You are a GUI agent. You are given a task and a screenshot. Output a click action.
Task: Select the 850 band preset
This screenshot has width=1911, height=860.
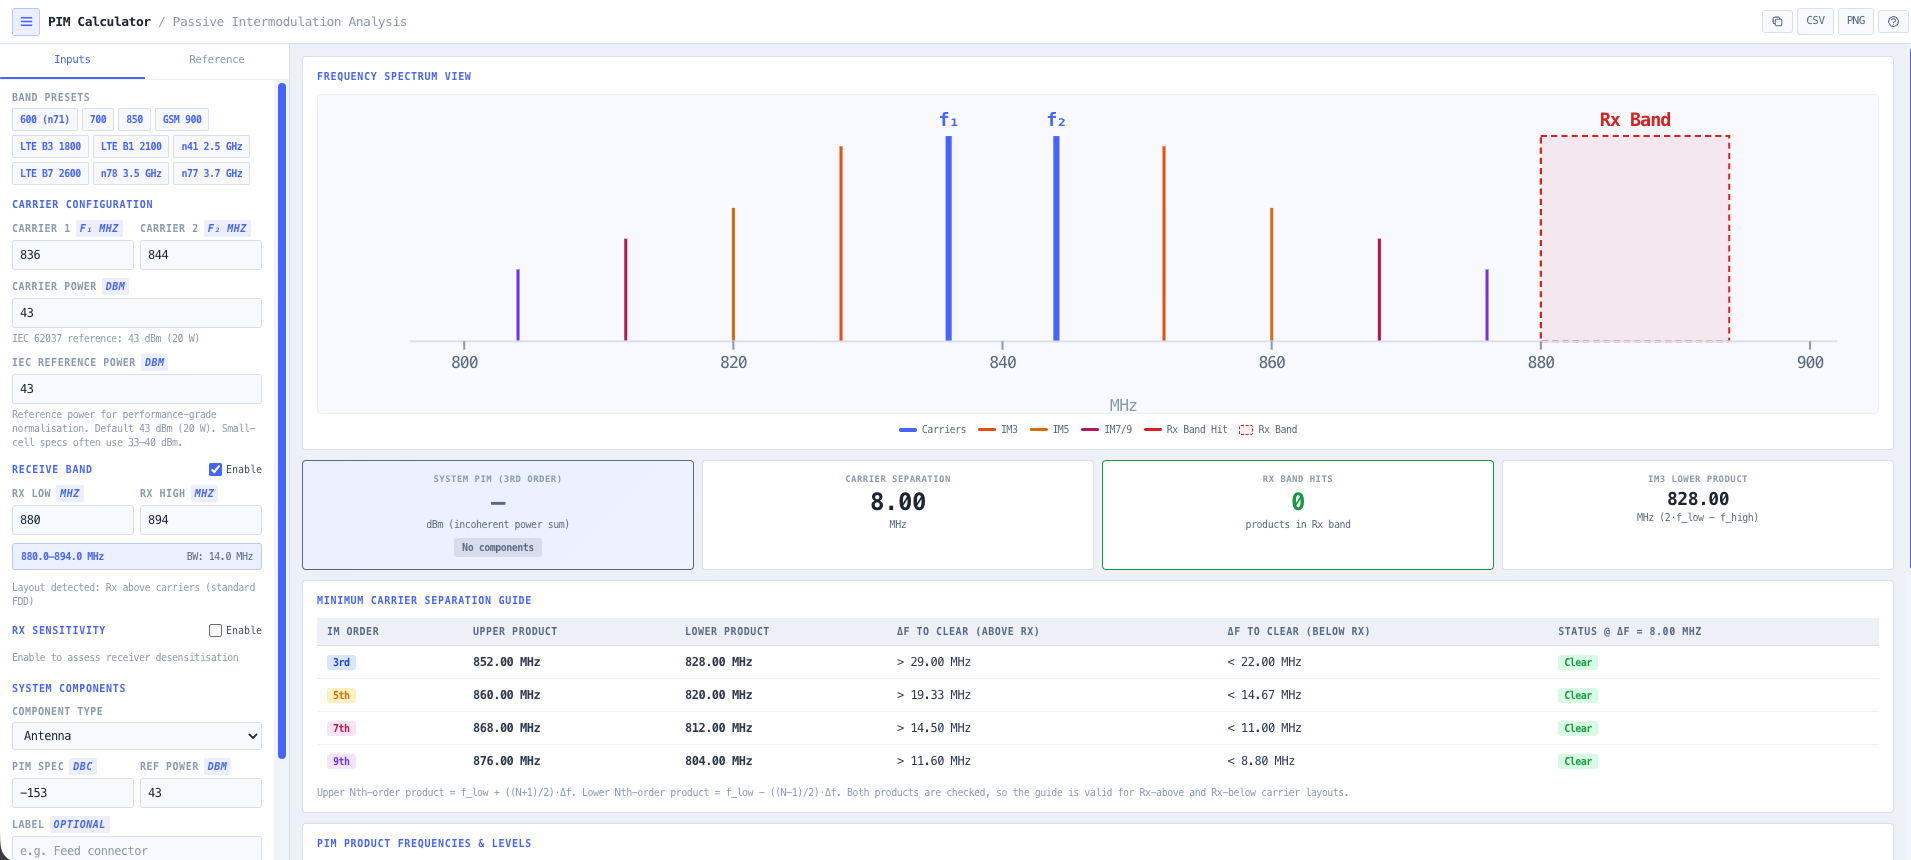(x=134, y=120)
